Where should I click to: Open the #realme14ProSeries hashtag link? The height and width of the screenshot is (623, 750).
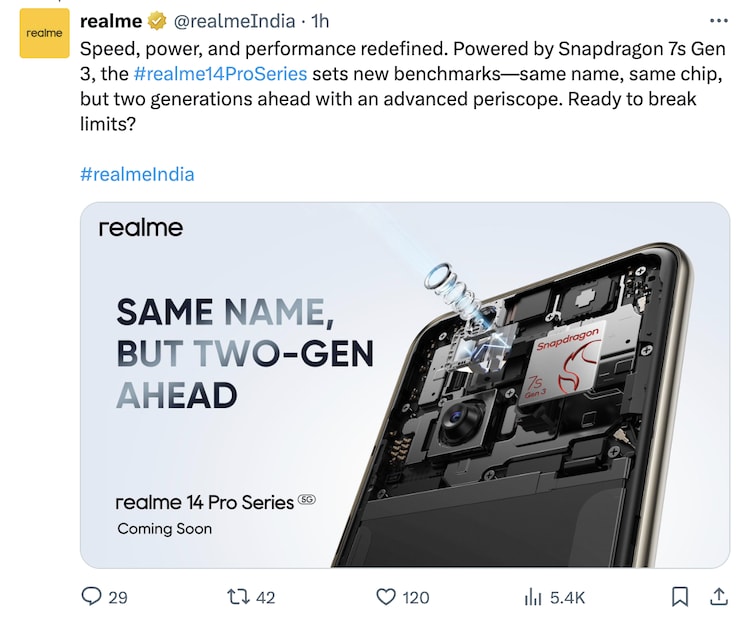pyautogui.click(x=219, y=74)
